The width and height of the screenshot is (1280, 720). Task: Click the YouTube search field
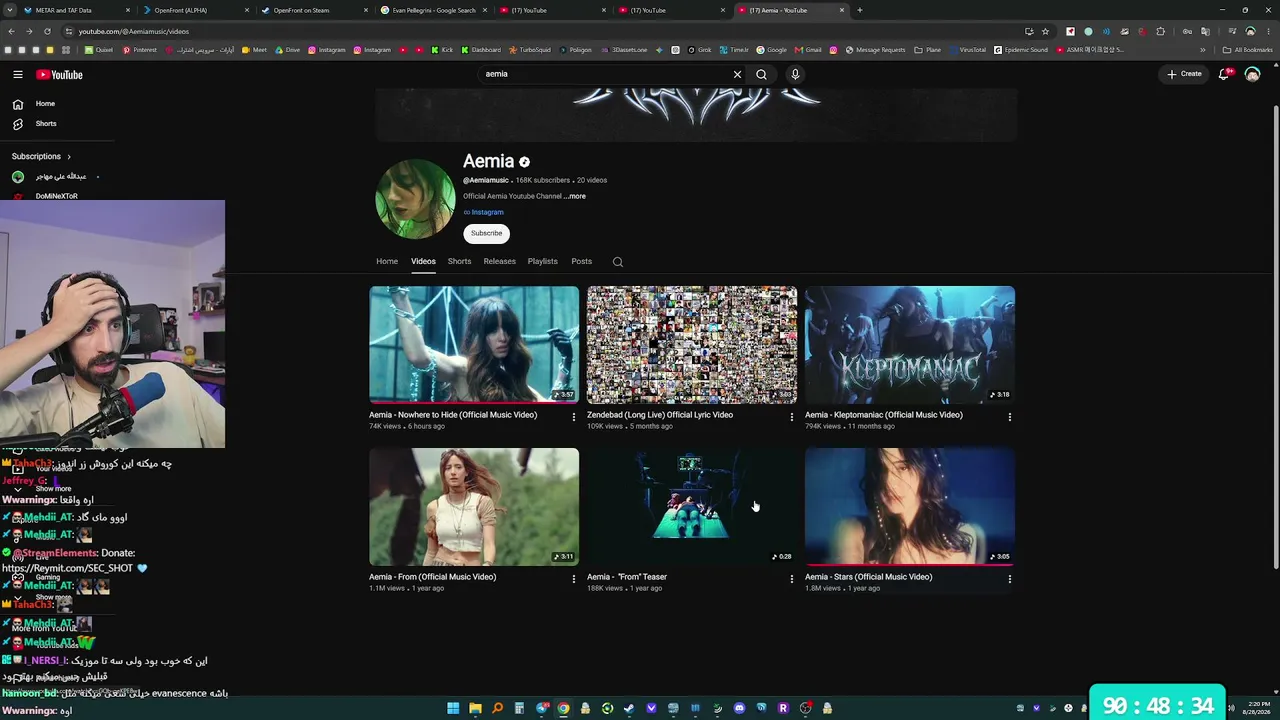click(605, 74)
